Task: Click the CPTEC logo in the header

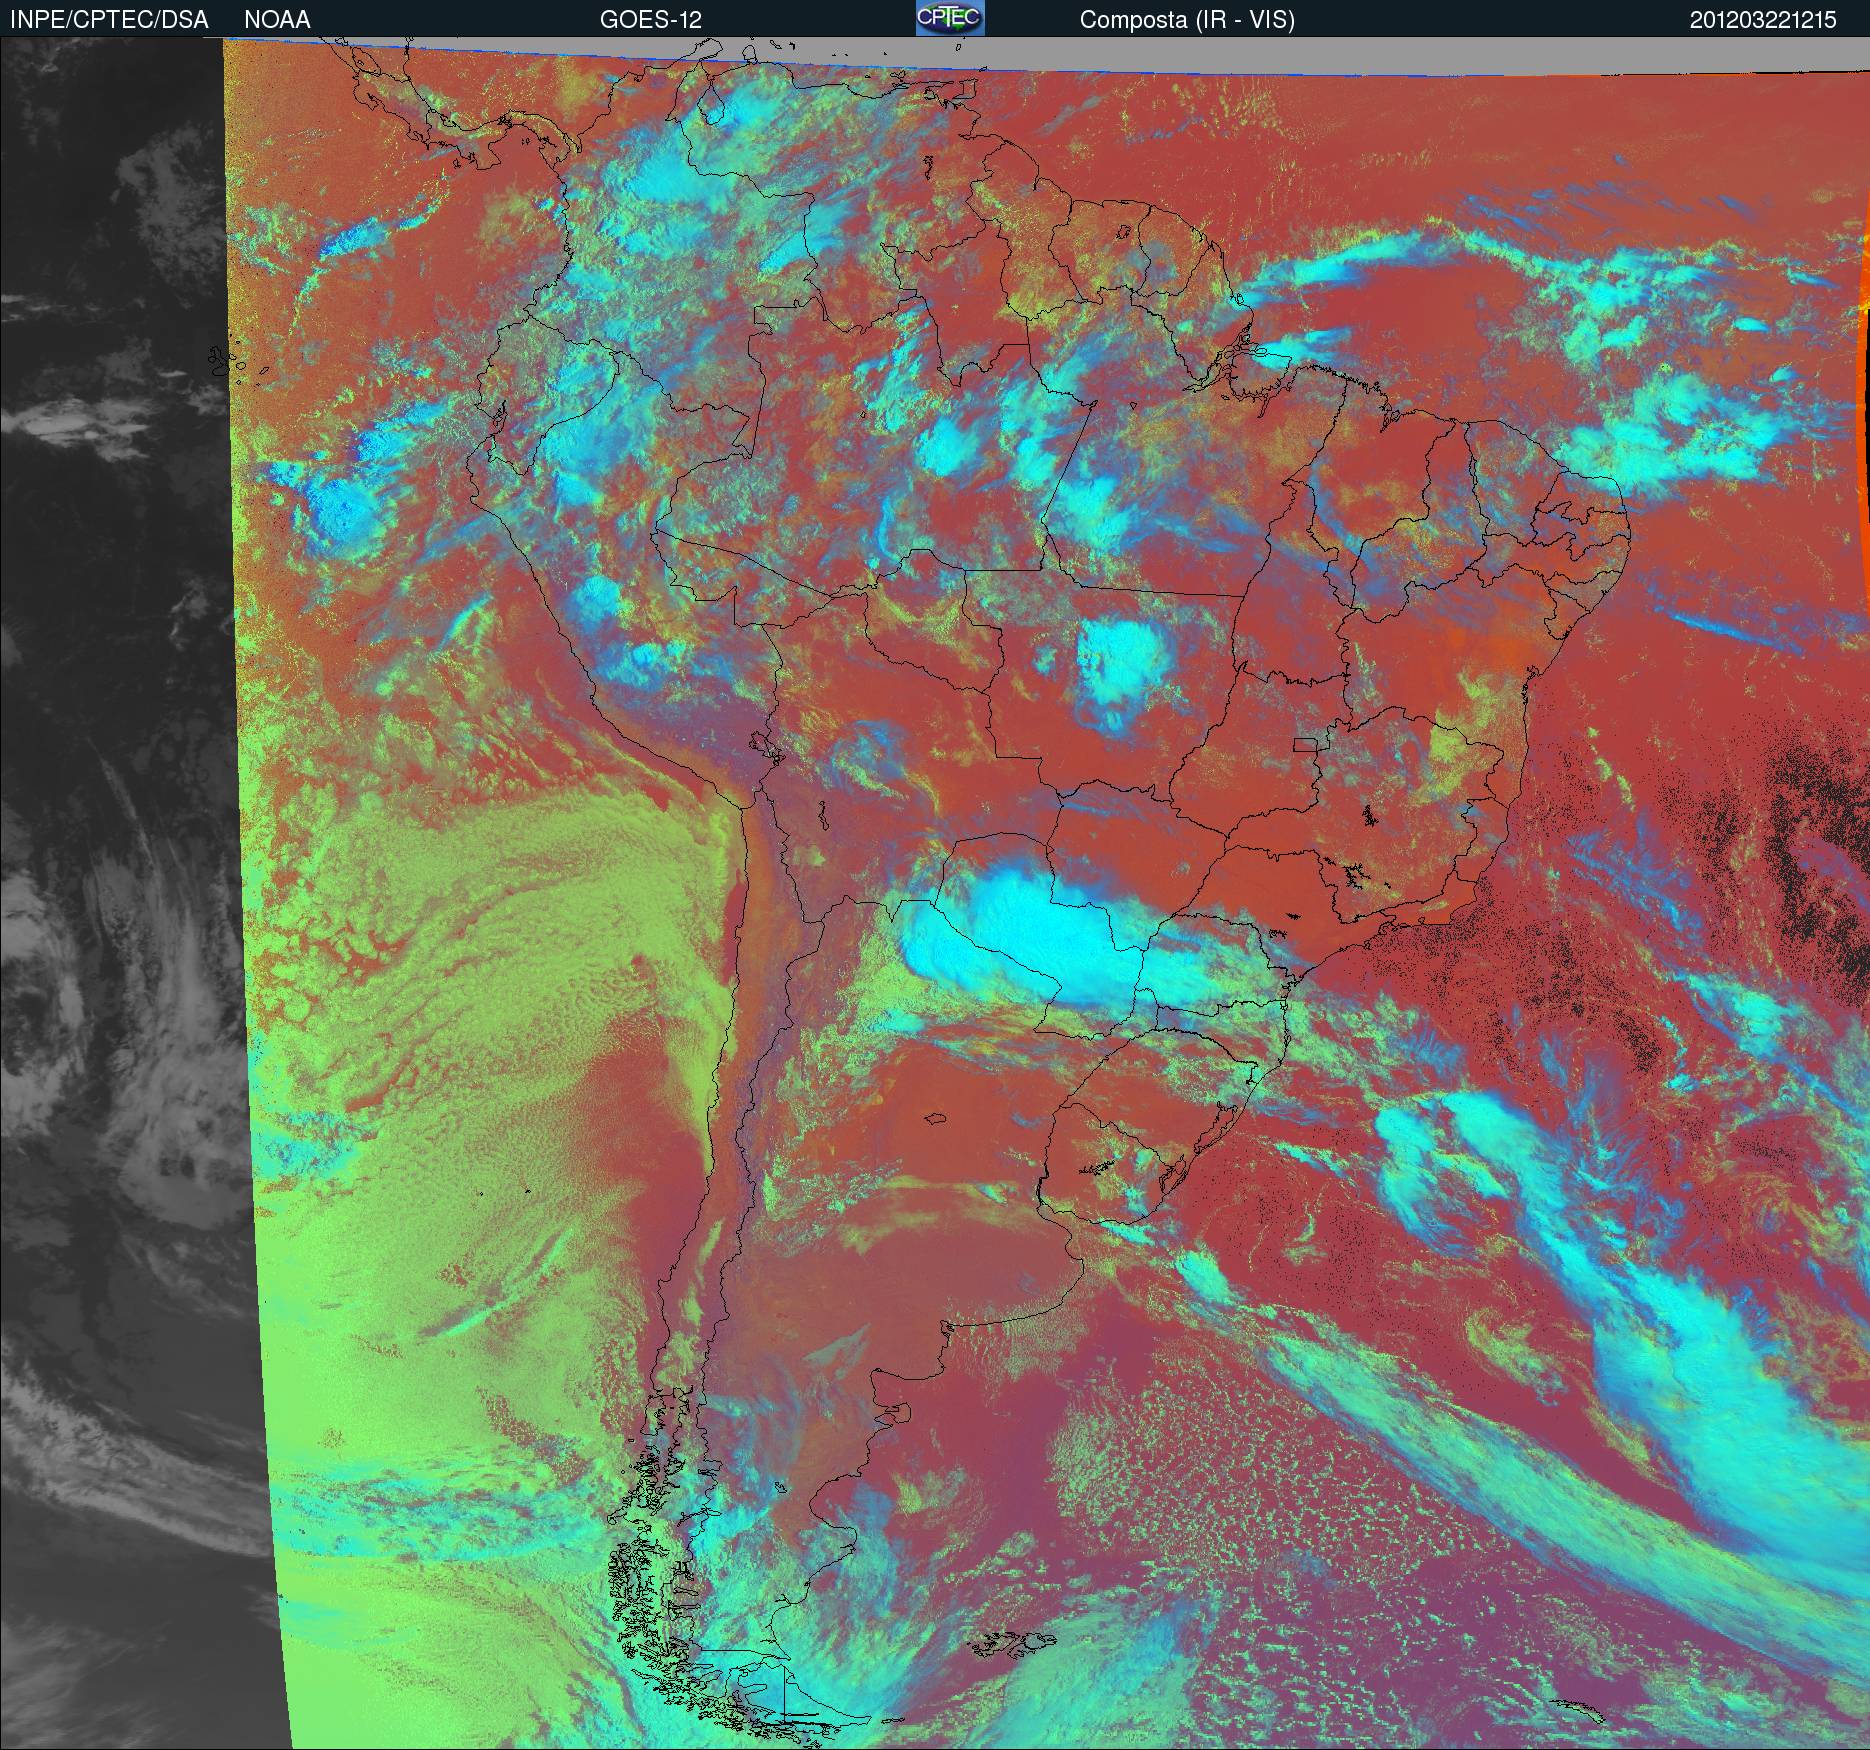Action: click(950, 18)
